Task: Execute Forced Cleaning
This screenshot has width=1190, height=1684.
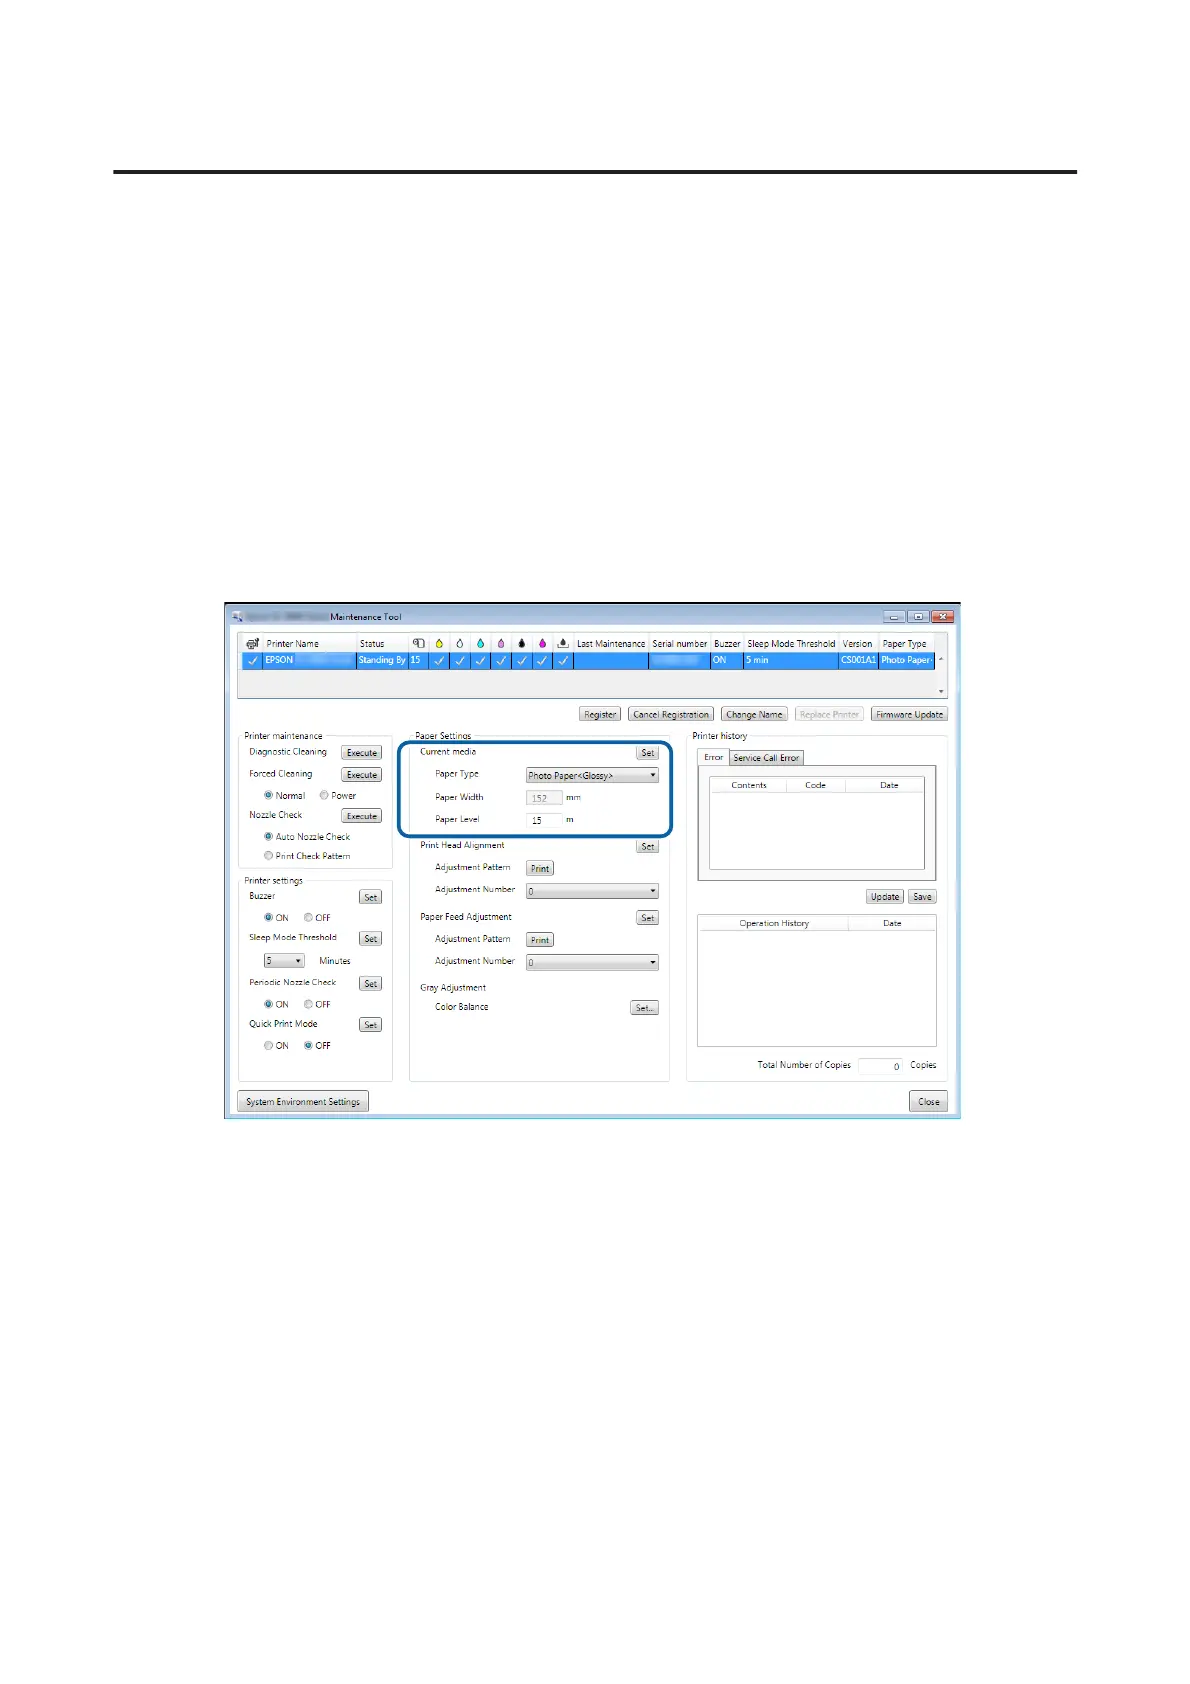Action: 362,775
